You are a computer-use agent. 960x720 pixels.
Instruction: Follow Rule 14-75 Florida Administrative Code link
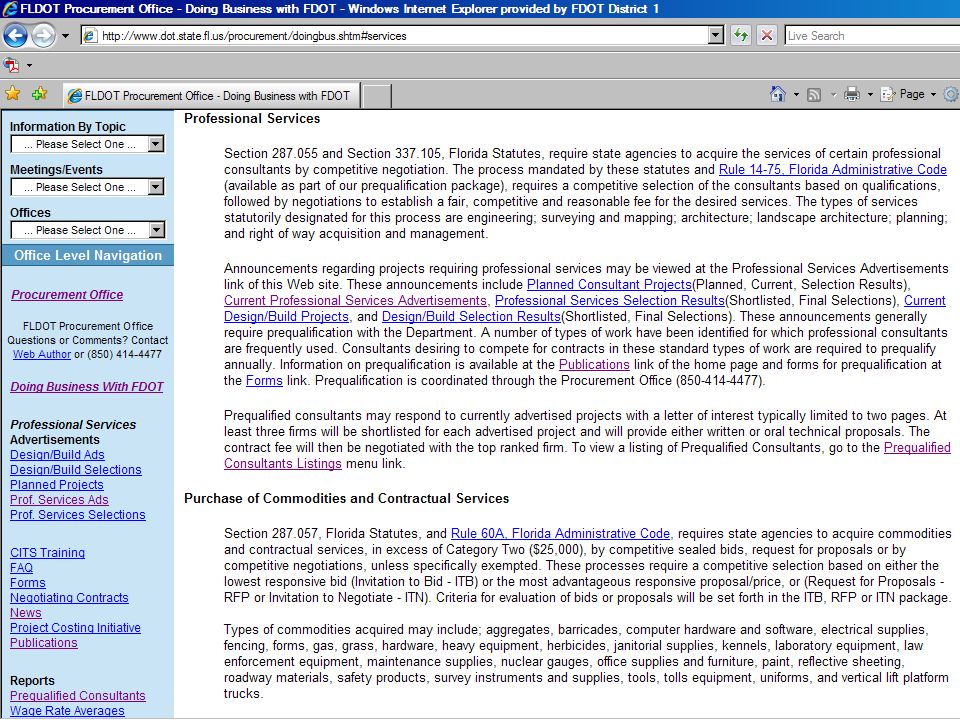tap(833, 170)
